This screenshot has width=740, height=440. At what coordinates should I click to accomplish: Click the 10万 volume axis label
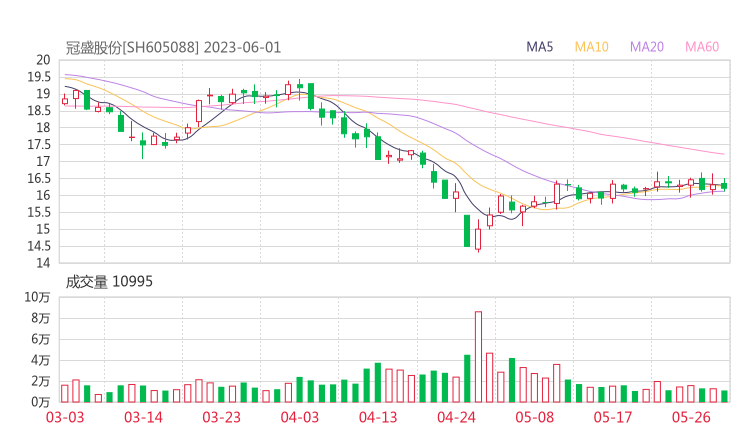[x=37, y=297]
